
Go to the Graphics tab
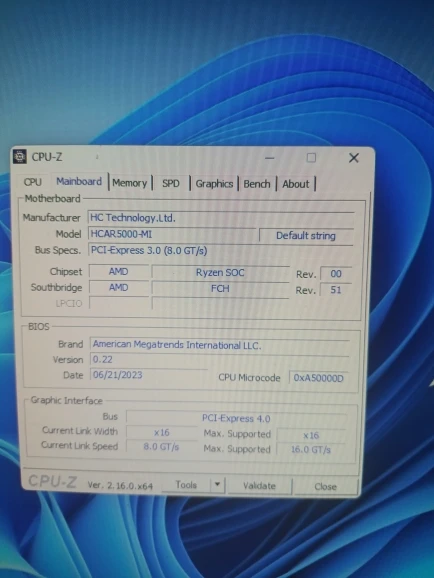(x=214, y=184)
